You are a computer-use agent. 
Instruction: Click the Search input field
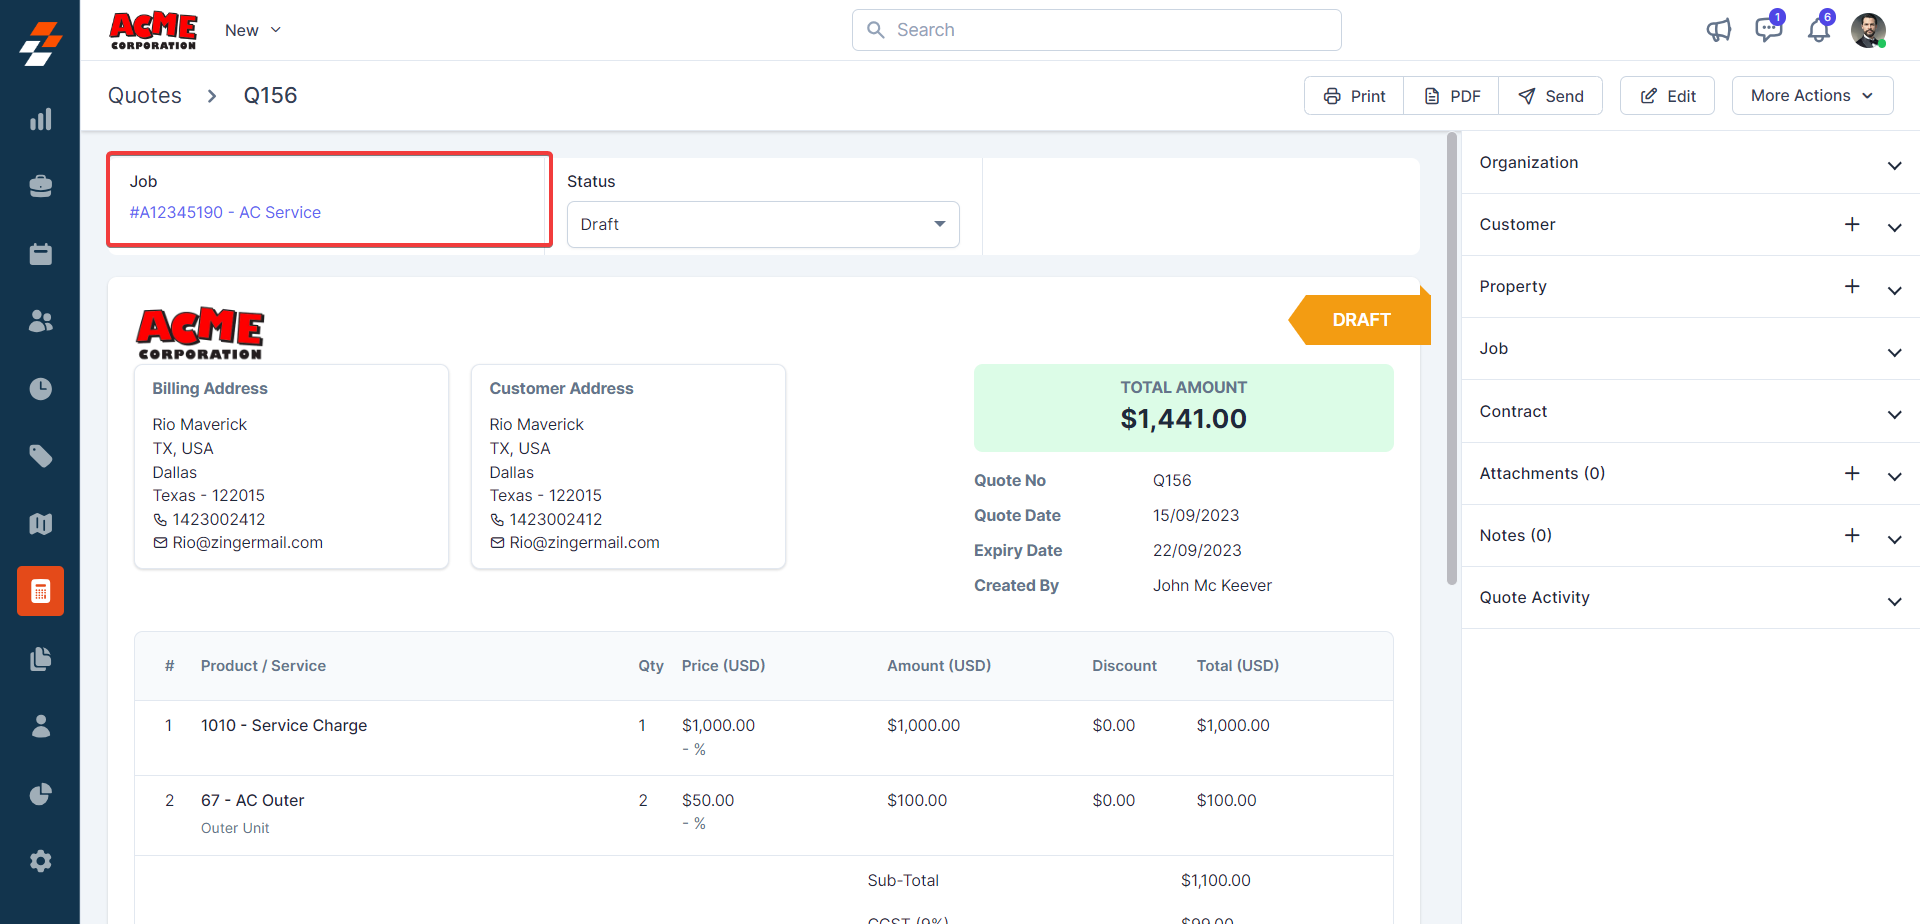tap(1097, 30)
